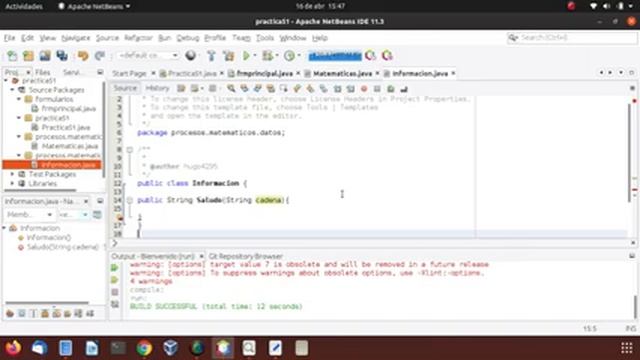Open the Files panel tab
The width and height of the screenshot is (640, 360).
(42, 72)
